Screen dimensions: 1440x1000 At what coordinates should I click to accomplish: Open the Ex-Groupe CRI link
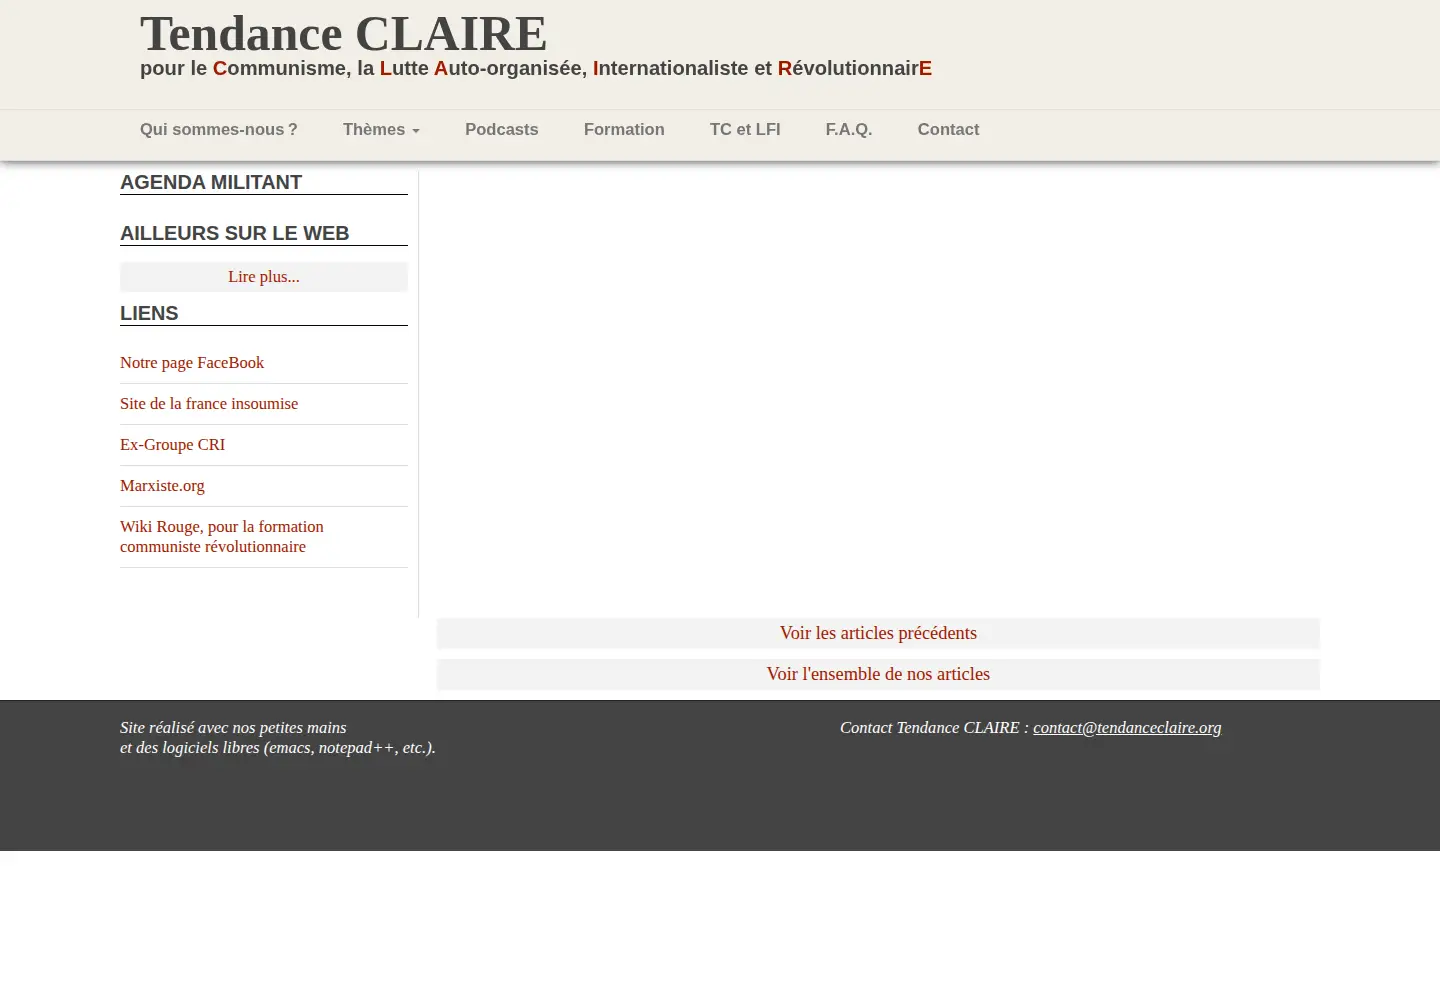(172, 445)
